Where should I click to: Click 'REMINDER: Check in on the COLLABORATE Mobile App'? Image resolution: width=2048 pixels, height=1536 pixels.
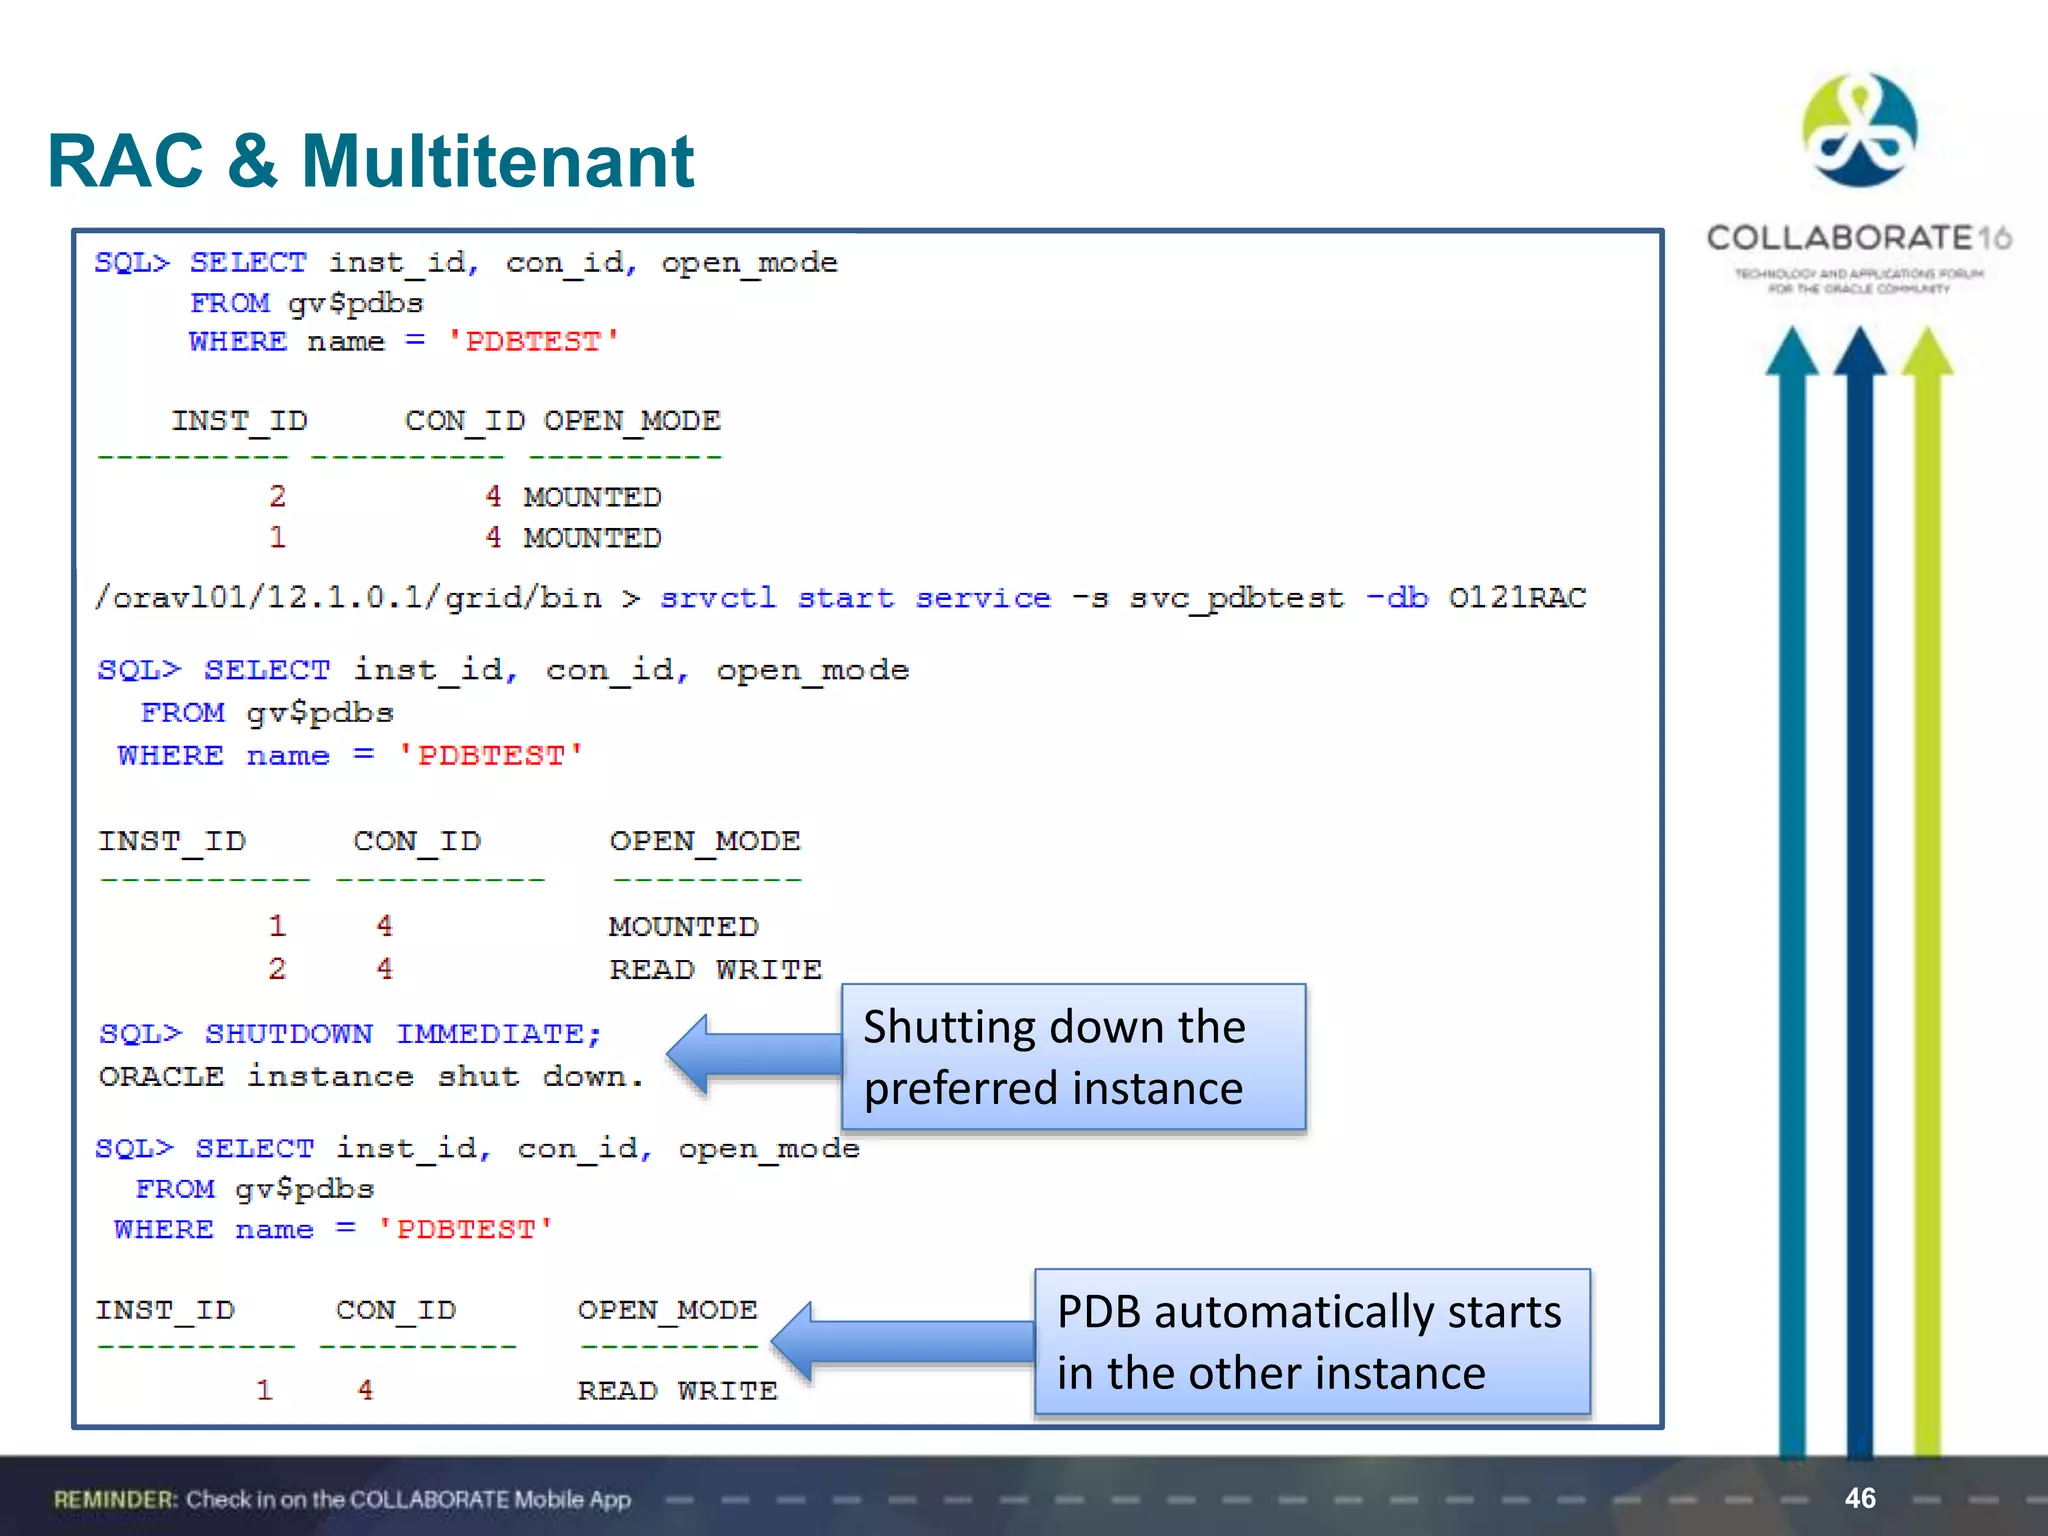(342, 1499)
